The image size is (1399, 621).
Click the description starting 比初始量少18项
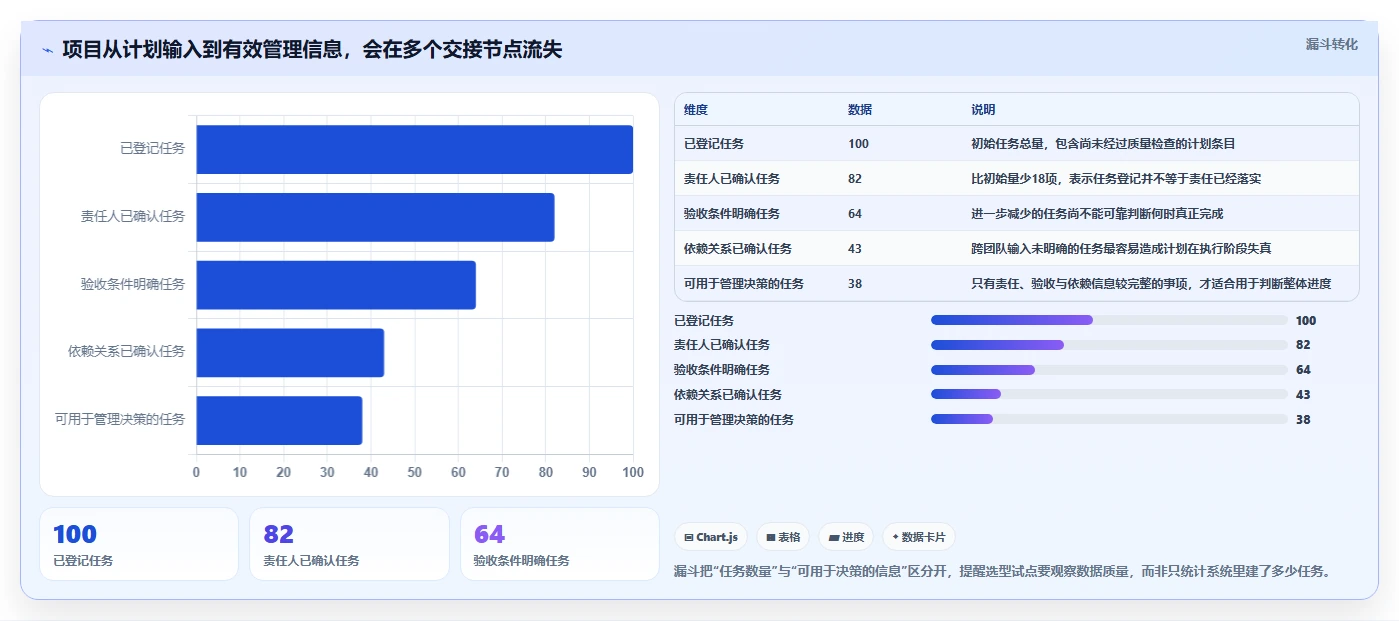pyautogui.click(x=1116, y=179)
